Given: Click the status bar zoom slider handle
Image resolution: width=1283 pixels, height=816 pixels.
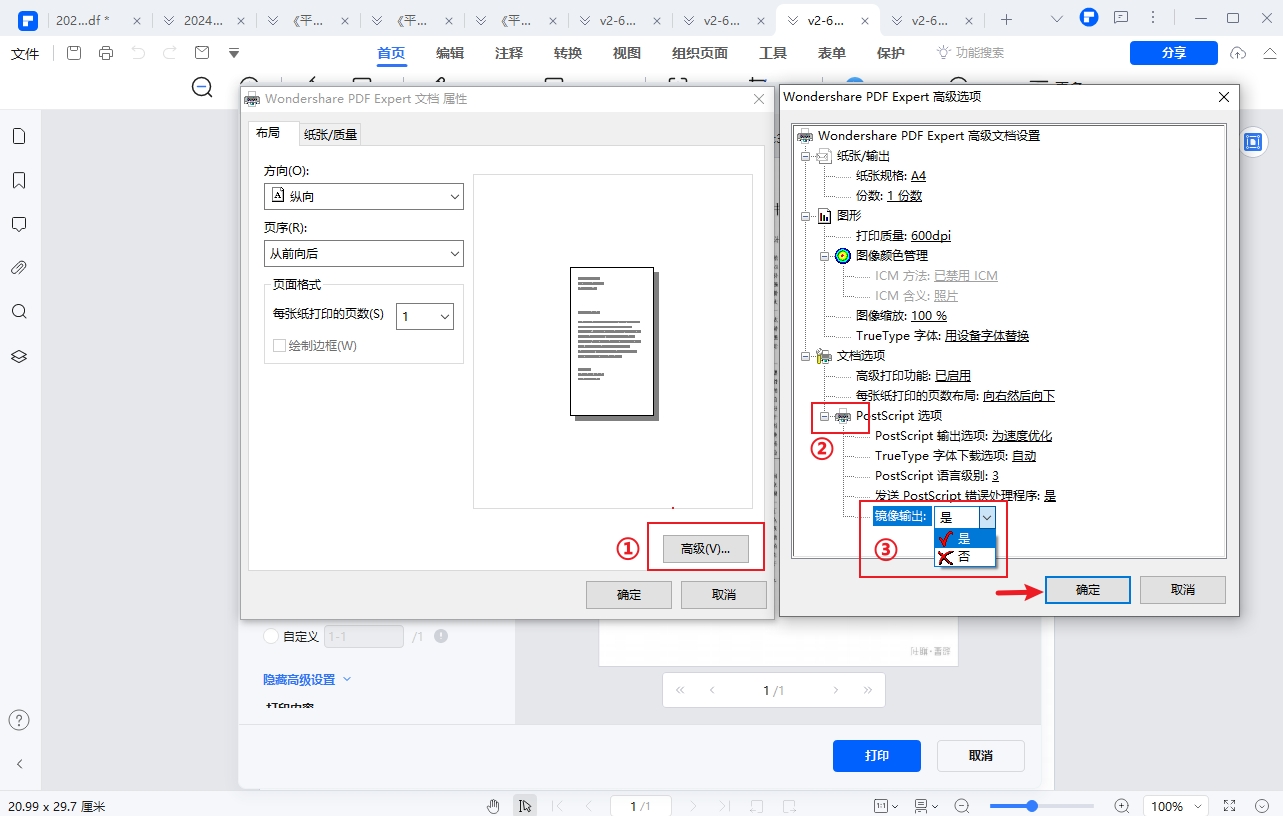Looking at the screenshot, I should (x=1031, y=806).
